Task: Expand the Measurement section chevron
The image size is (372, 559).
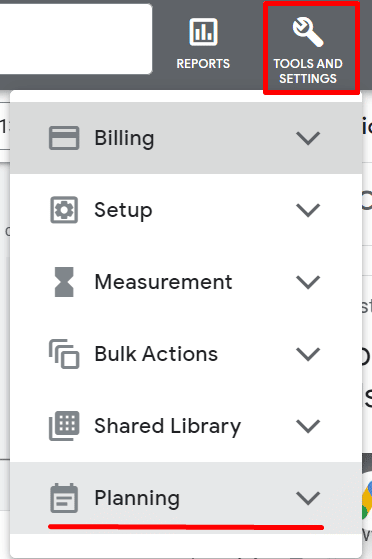Action: pyautogui.click(x=308, y=282)
